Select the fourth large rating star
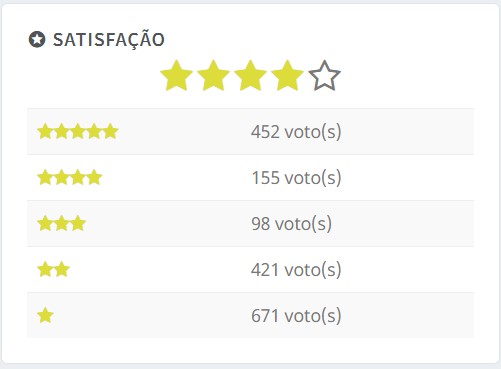This screenshot has height=369, width=501. (287, 76)
